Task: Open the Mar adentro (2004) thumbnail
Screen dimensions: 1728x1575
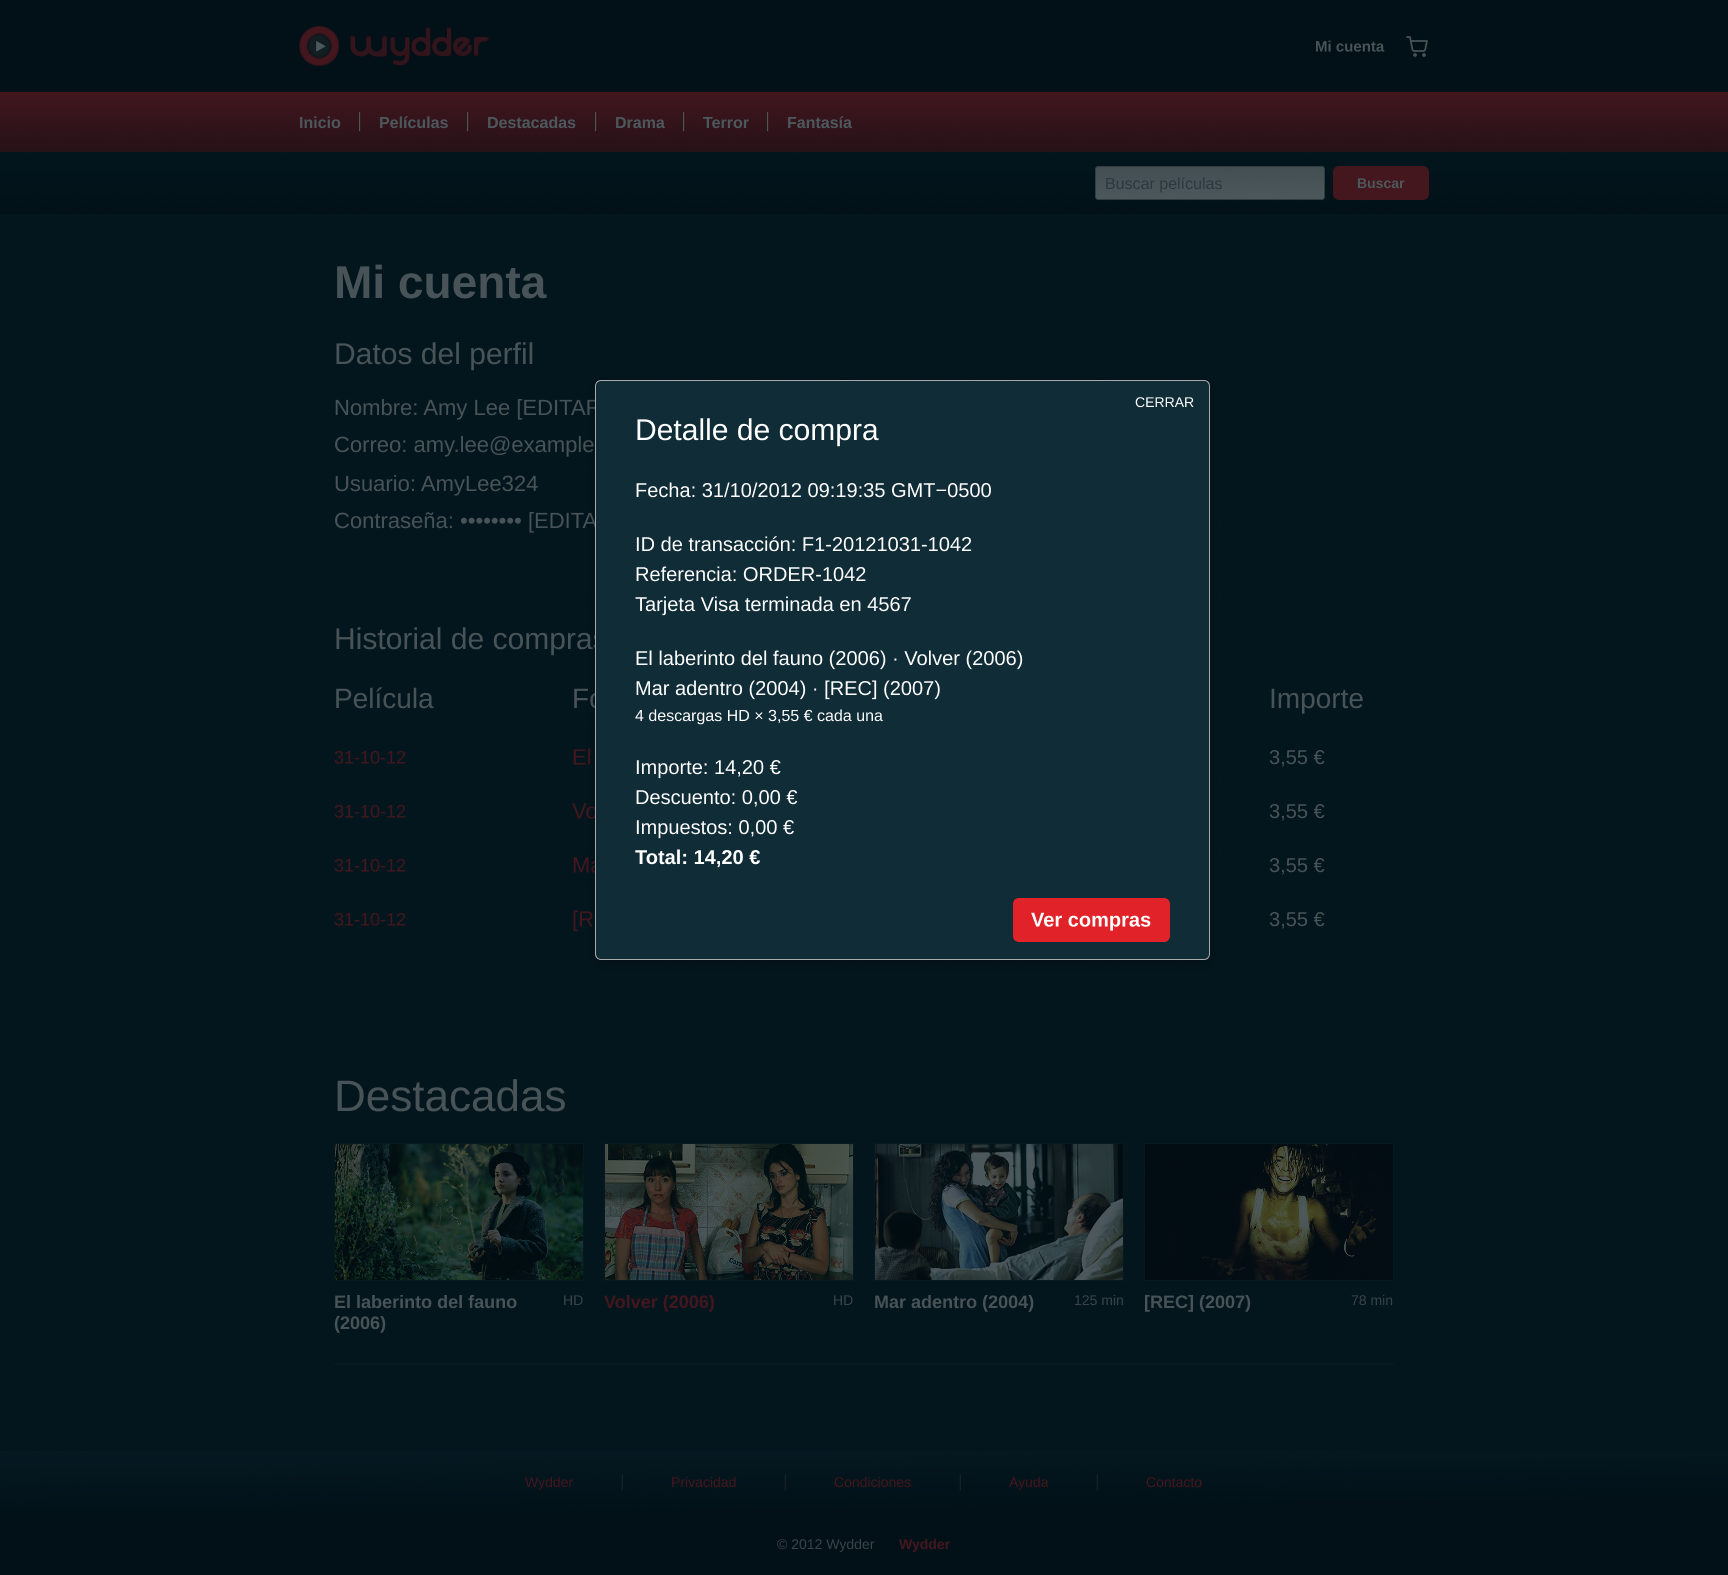Action: tap(999, 1212)
